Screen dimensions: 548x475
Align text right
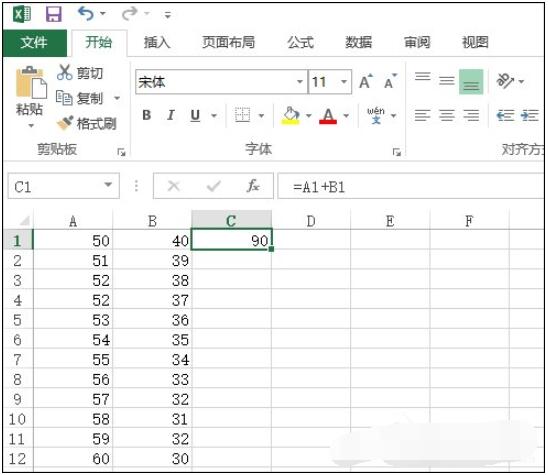471,115
